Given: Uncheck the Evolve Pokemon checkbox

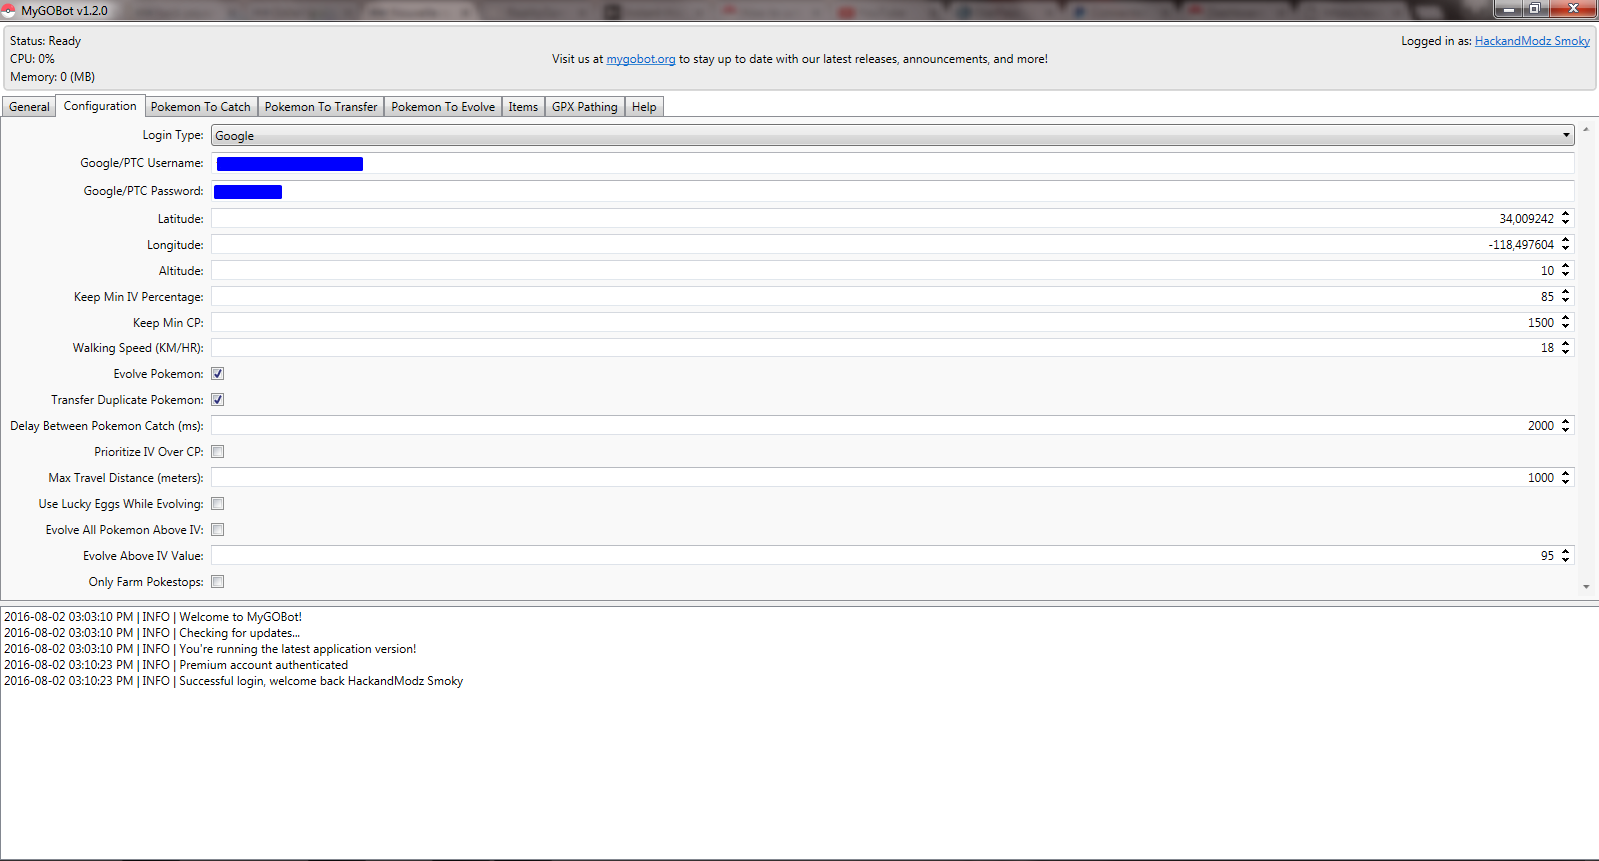Looking at the screenshot, I should [217, 374].
